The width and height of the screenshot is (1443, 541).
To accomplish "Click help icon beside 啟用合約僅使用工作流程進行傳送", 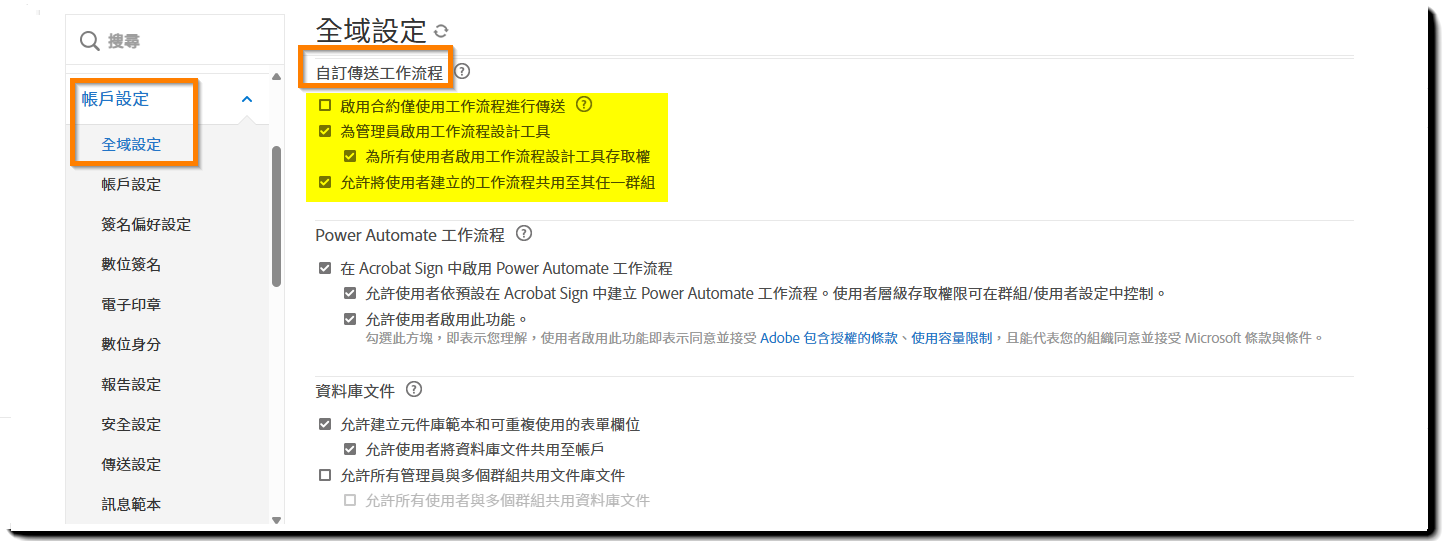I will 585,104.
